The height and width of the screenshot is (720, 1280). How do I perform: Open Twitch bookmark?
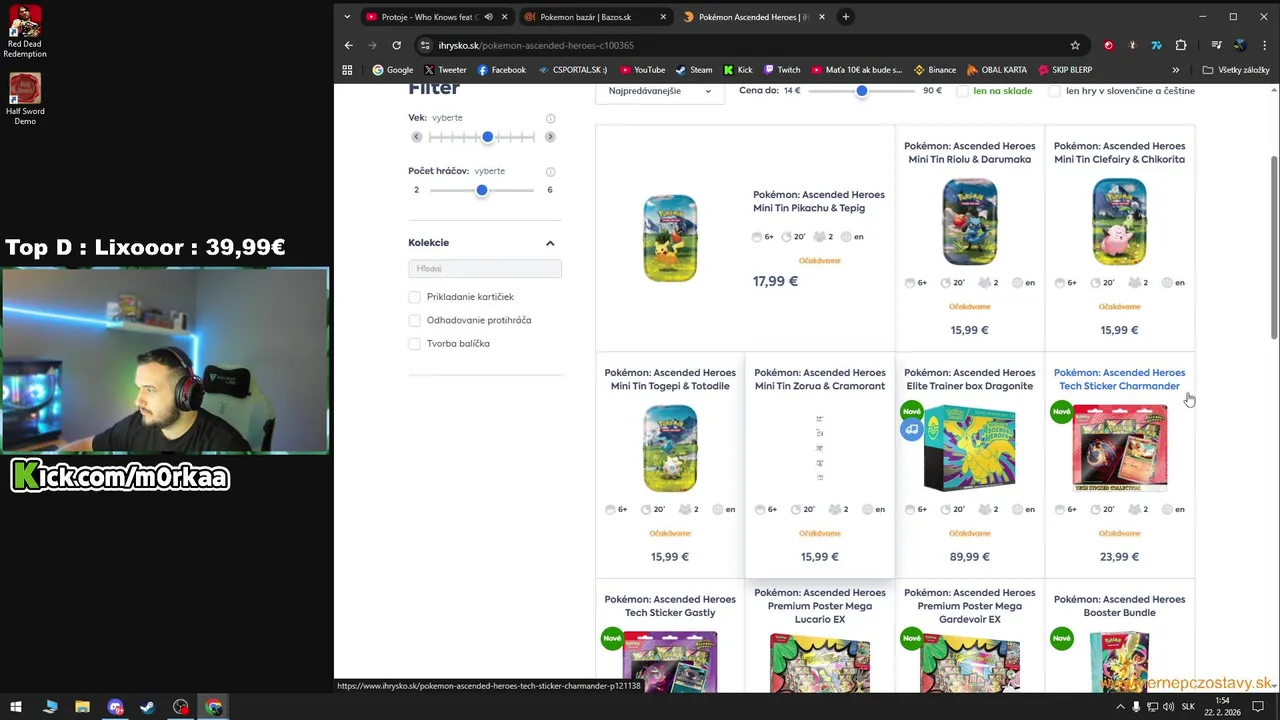tap(782, 70)
